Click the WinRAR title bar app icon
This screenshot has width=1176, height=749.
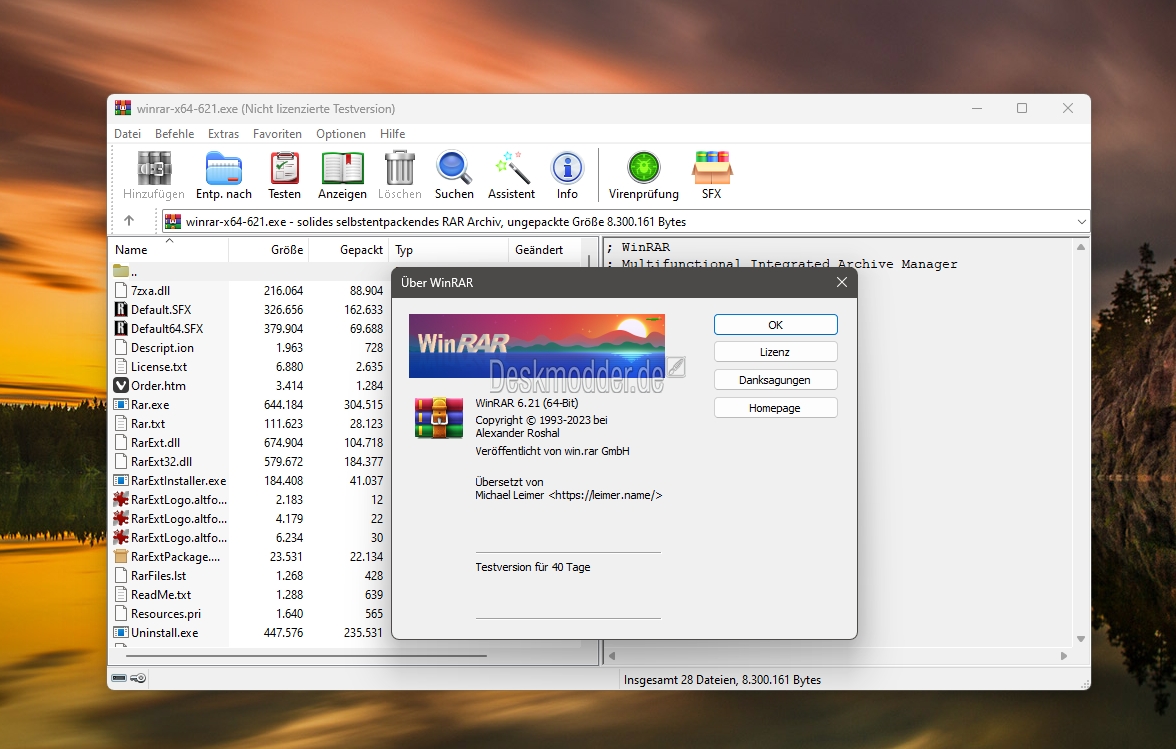coord(122,108)
